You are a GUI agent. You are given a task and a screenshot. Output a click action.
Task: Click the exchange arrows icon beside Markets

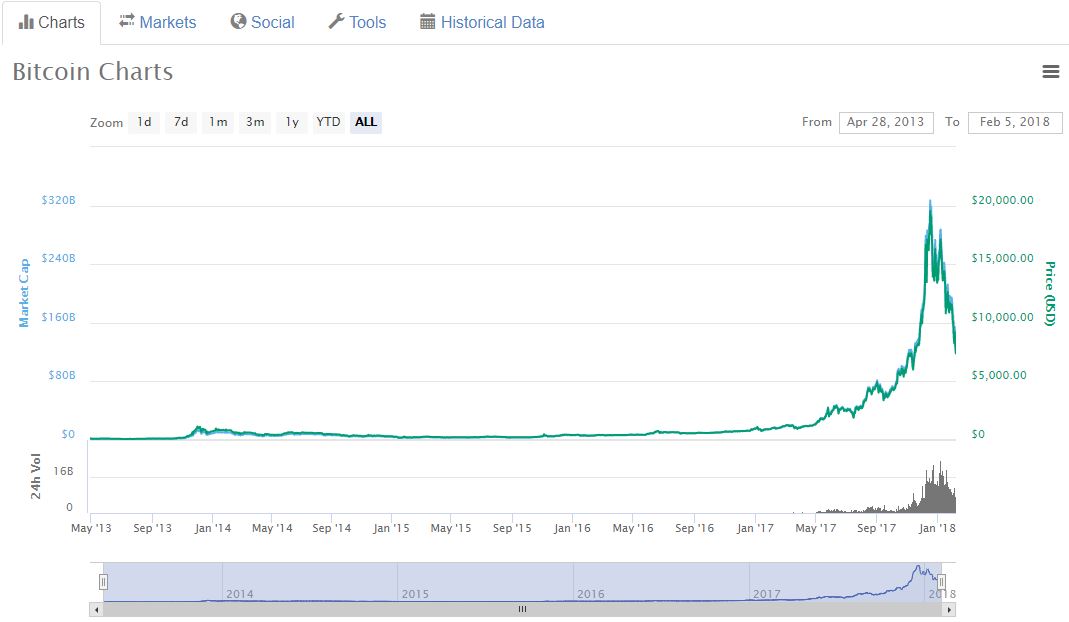click(127, 22)
